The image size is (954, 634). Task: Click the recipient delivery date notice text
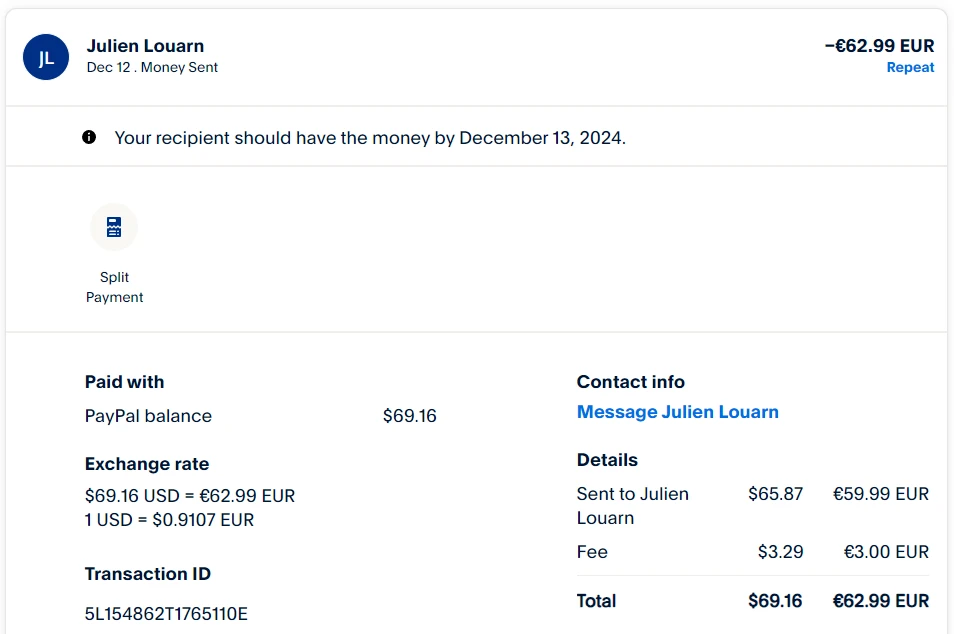[370, 138]
